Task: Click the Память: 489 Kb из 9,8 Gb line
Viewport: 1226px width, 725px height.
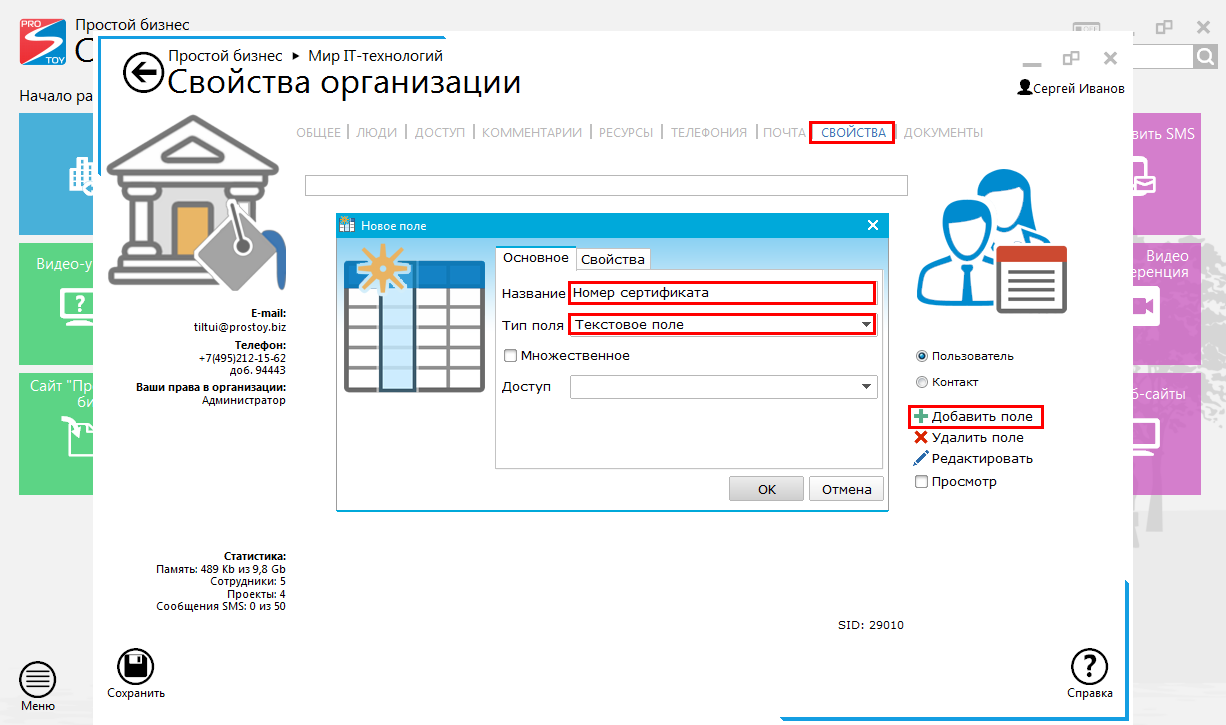Action: pyautogui.click(x=221, y=569)
